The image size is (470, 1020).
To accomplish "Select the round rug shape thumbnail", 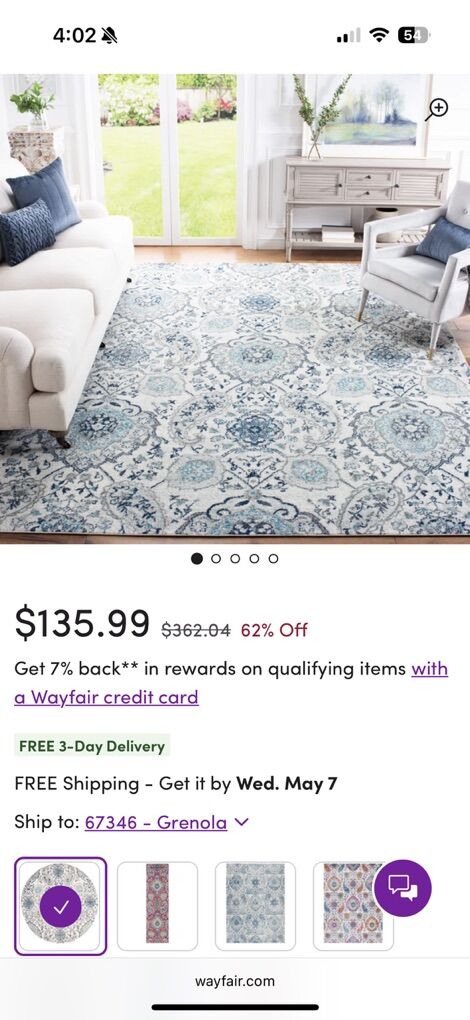I will coord(60,906).
